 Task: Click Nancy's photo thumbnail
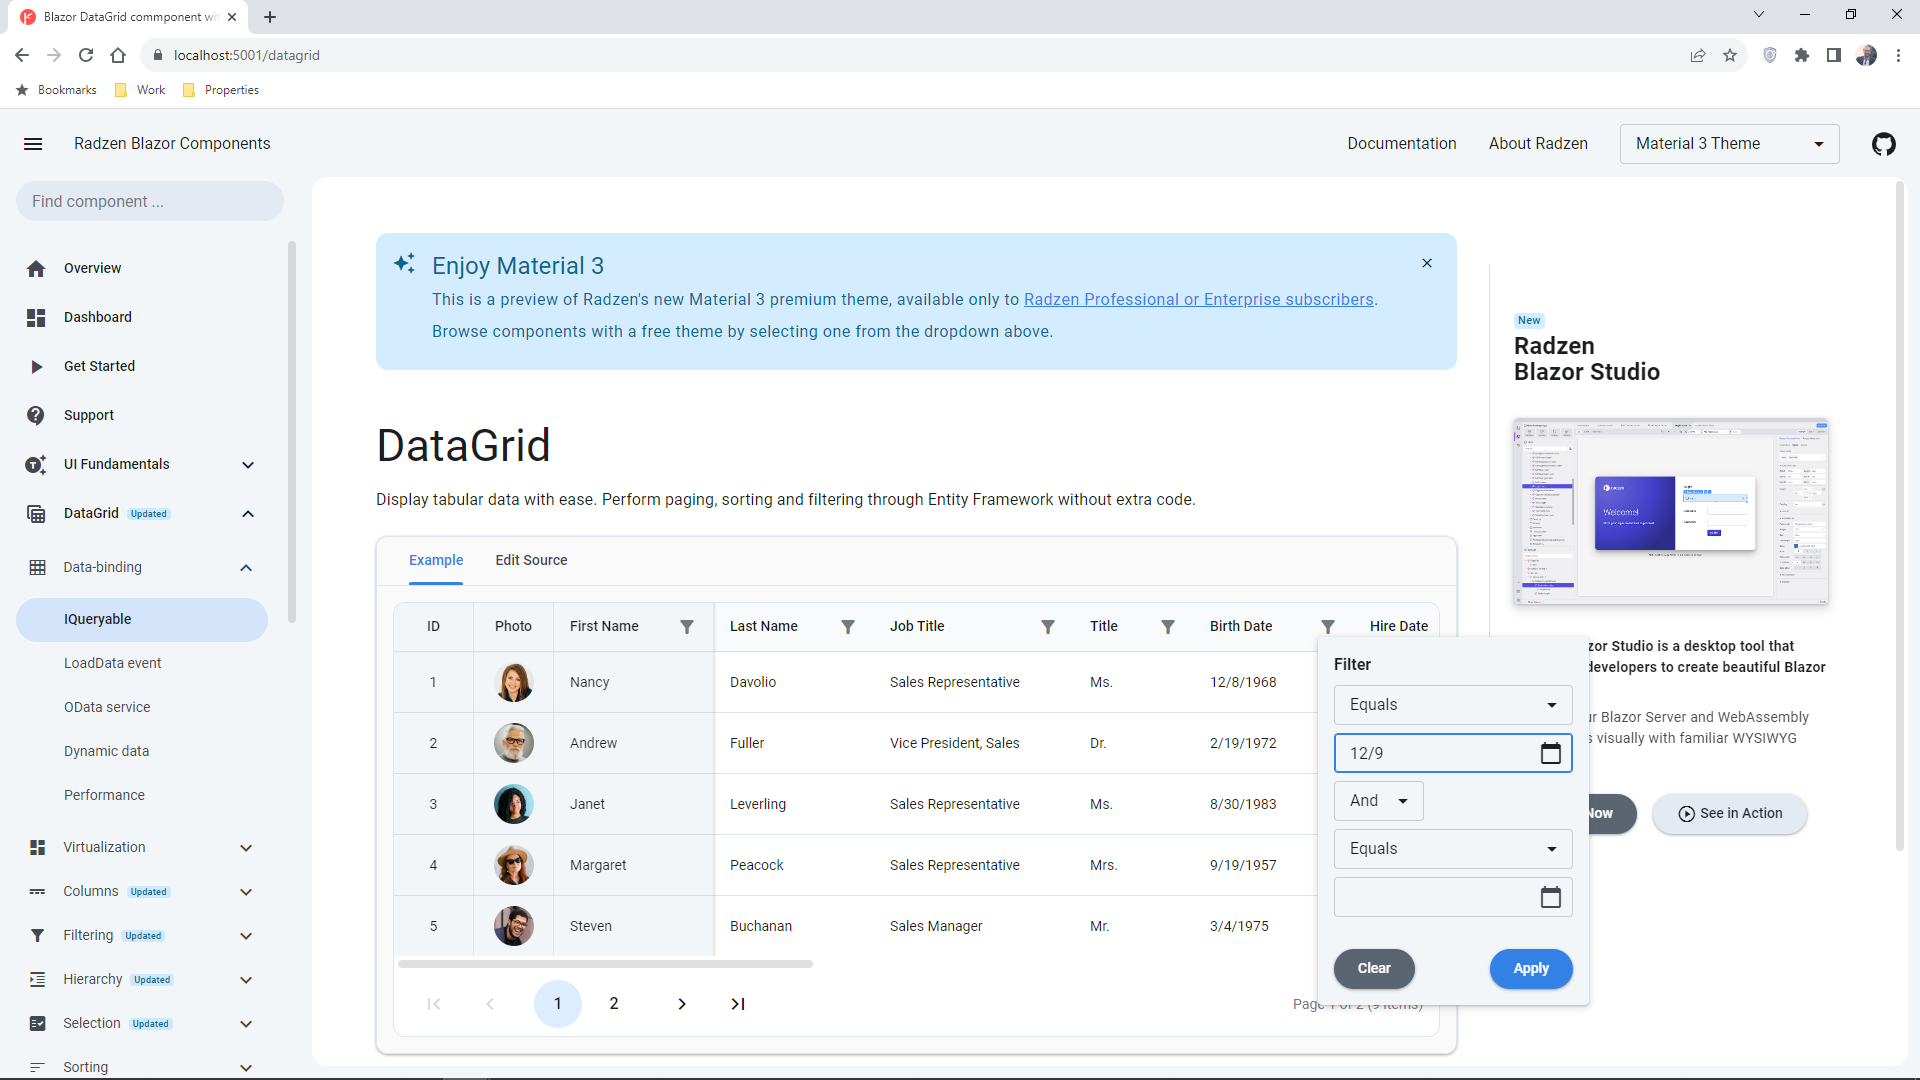pyautogui.click(x=514, y=683)
